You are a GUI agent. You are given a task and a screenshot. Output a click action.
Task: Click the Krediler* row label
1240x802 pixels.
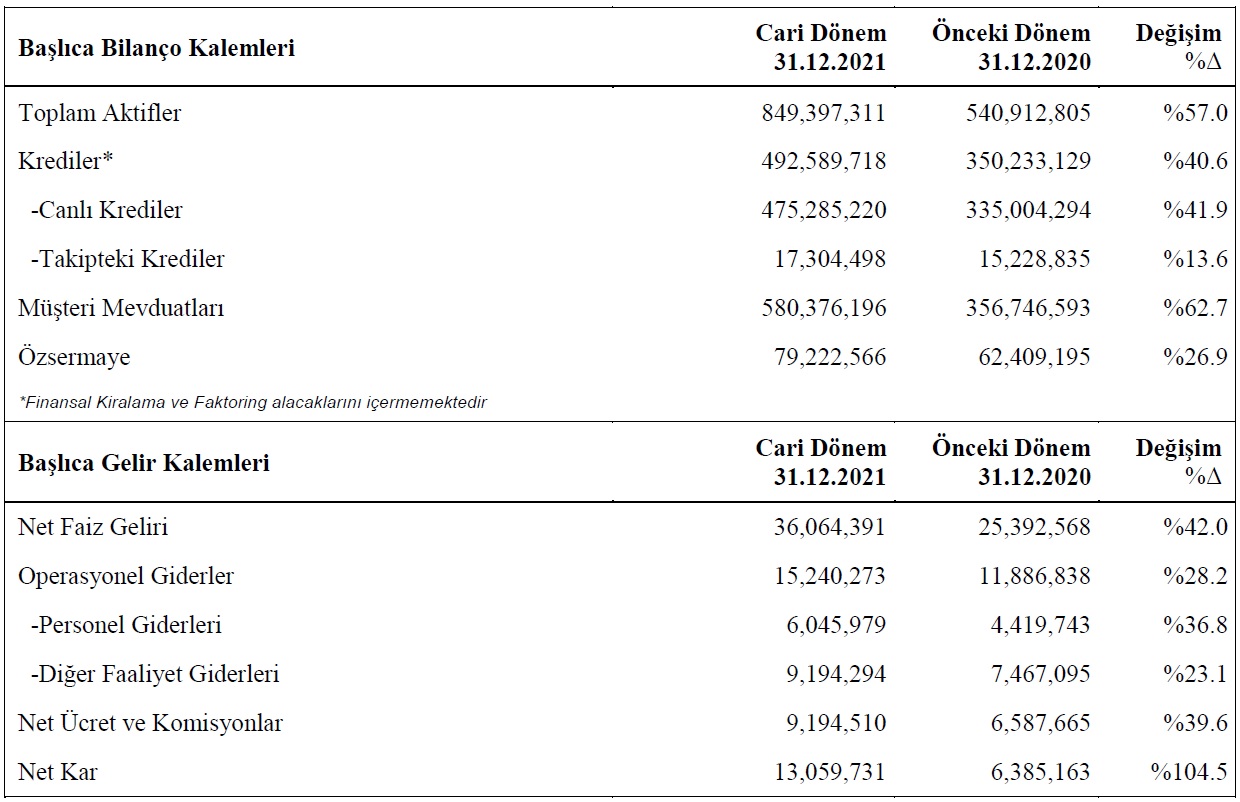tap(67, 161)
